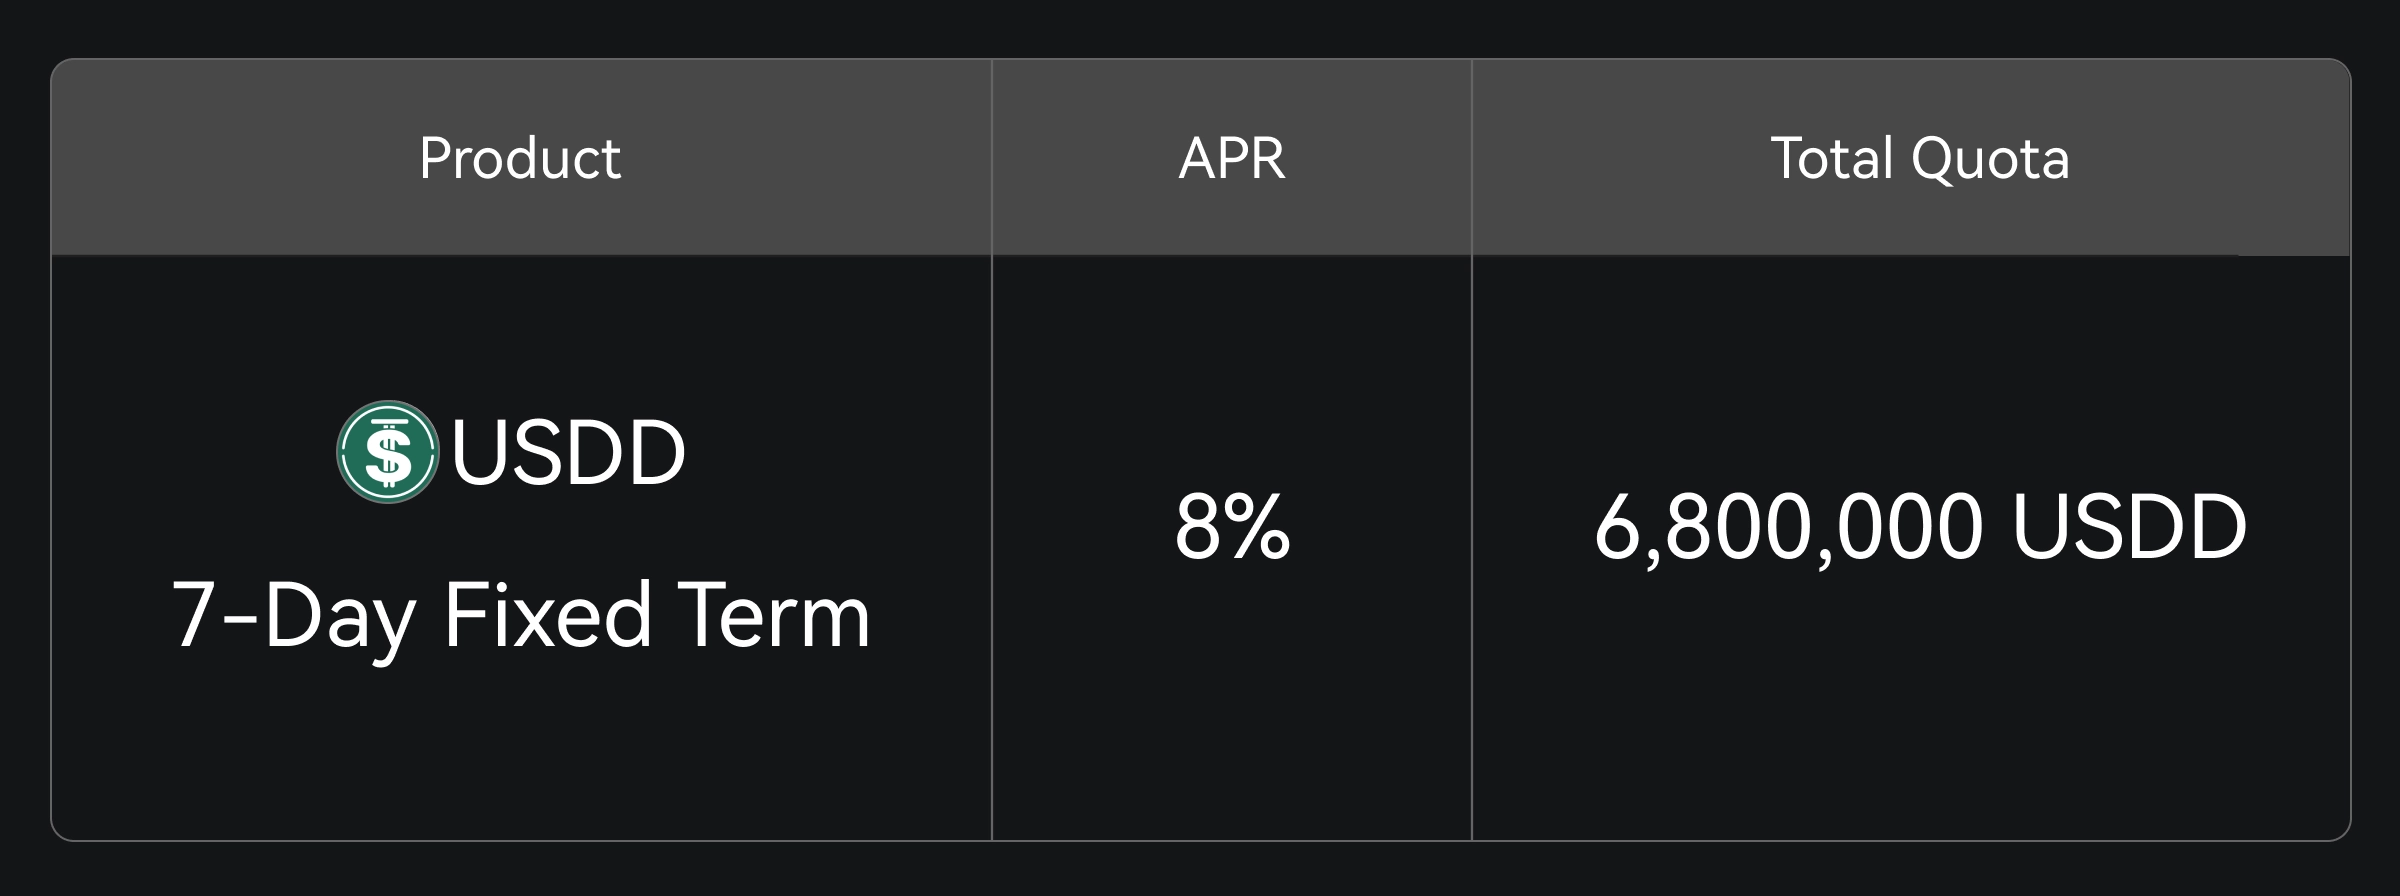Click the 6,800,000 USDD quota value

(x=1920, y=527)
